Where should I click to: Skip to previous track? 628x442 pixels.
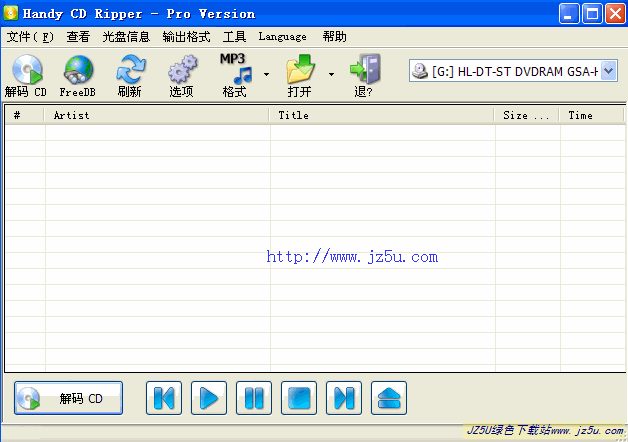(x=164, y=398)
